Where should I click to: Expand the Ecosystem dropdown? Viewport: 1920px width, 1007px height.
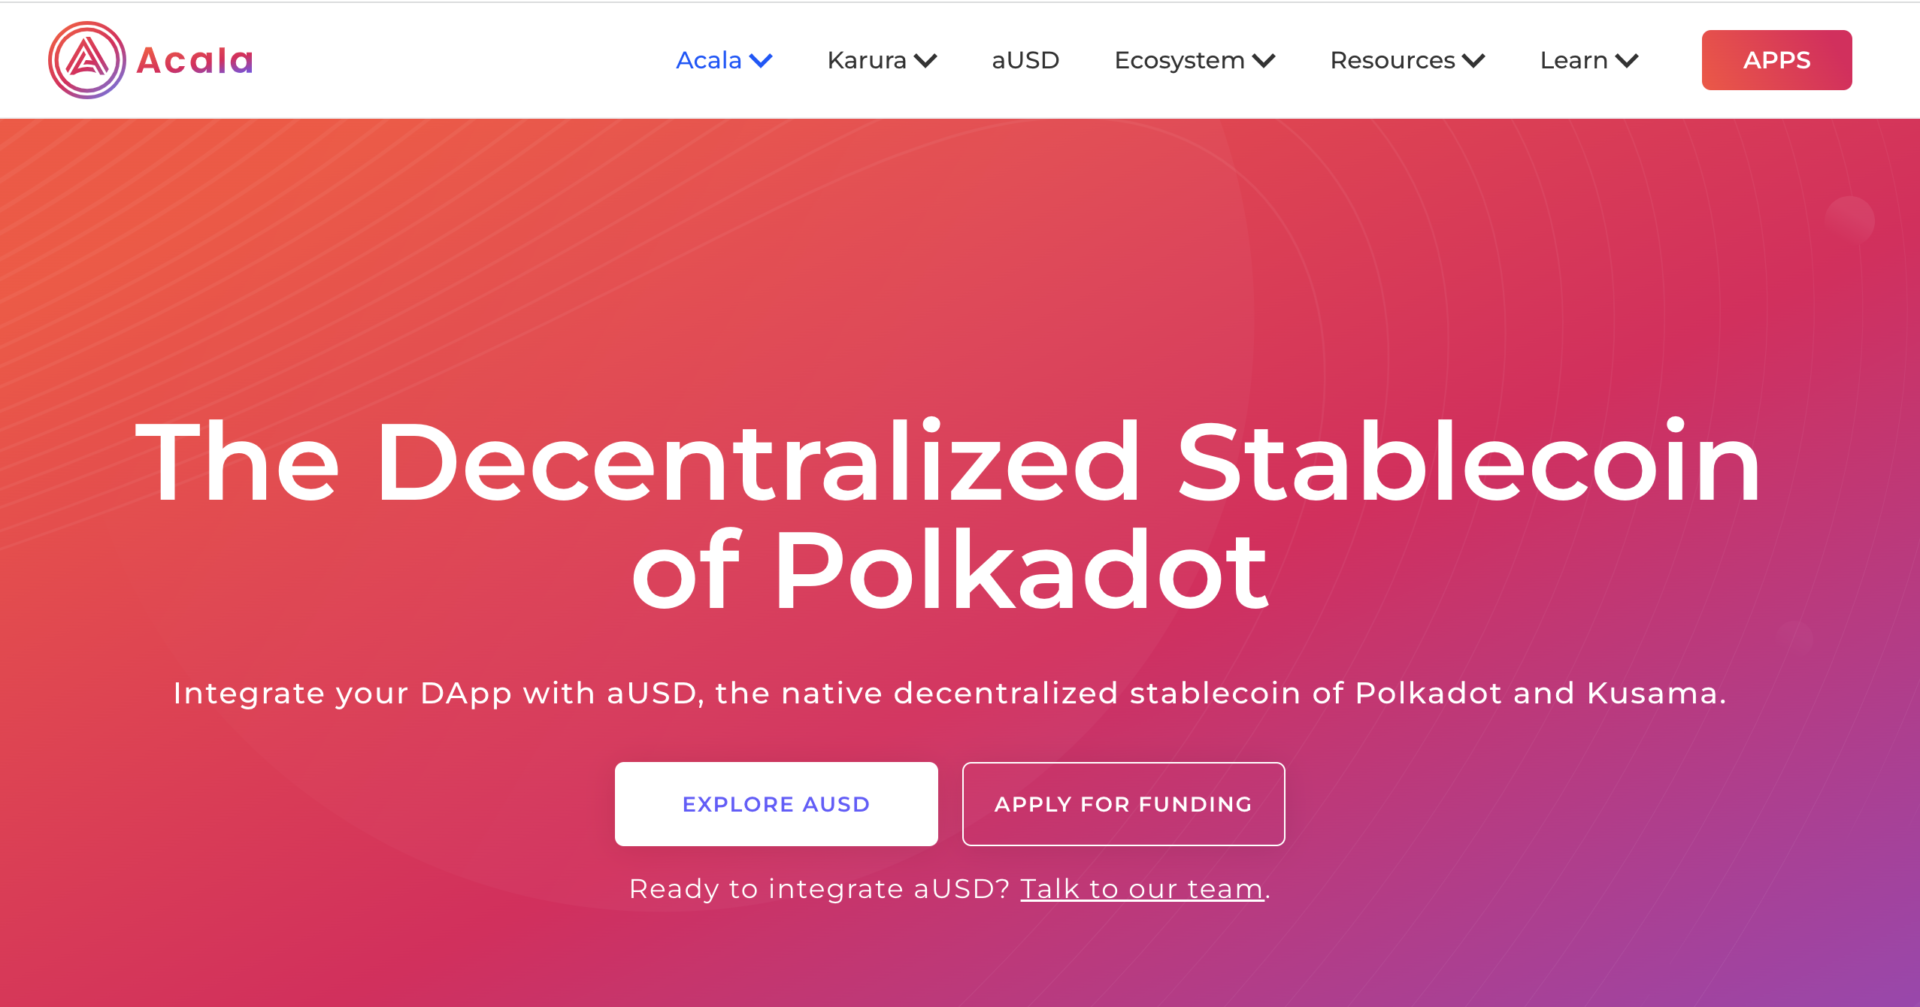click(x=1180, y=60)
